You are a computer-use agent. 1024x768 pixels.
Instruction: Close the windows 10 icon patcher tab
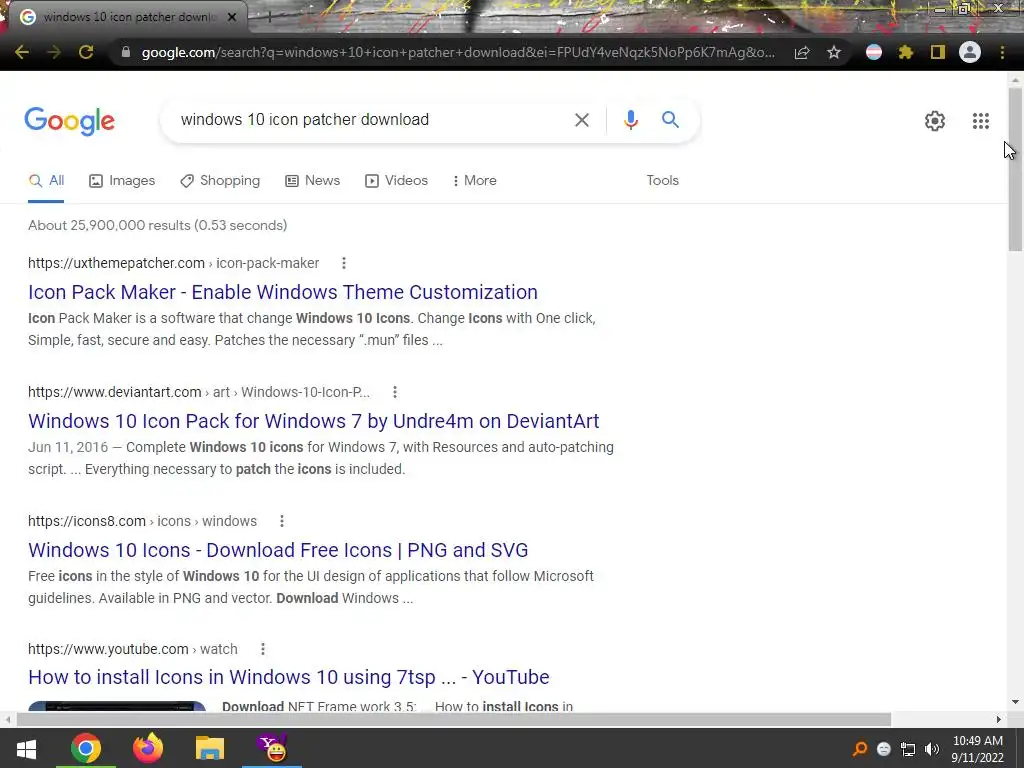click(x=232, y=17)
